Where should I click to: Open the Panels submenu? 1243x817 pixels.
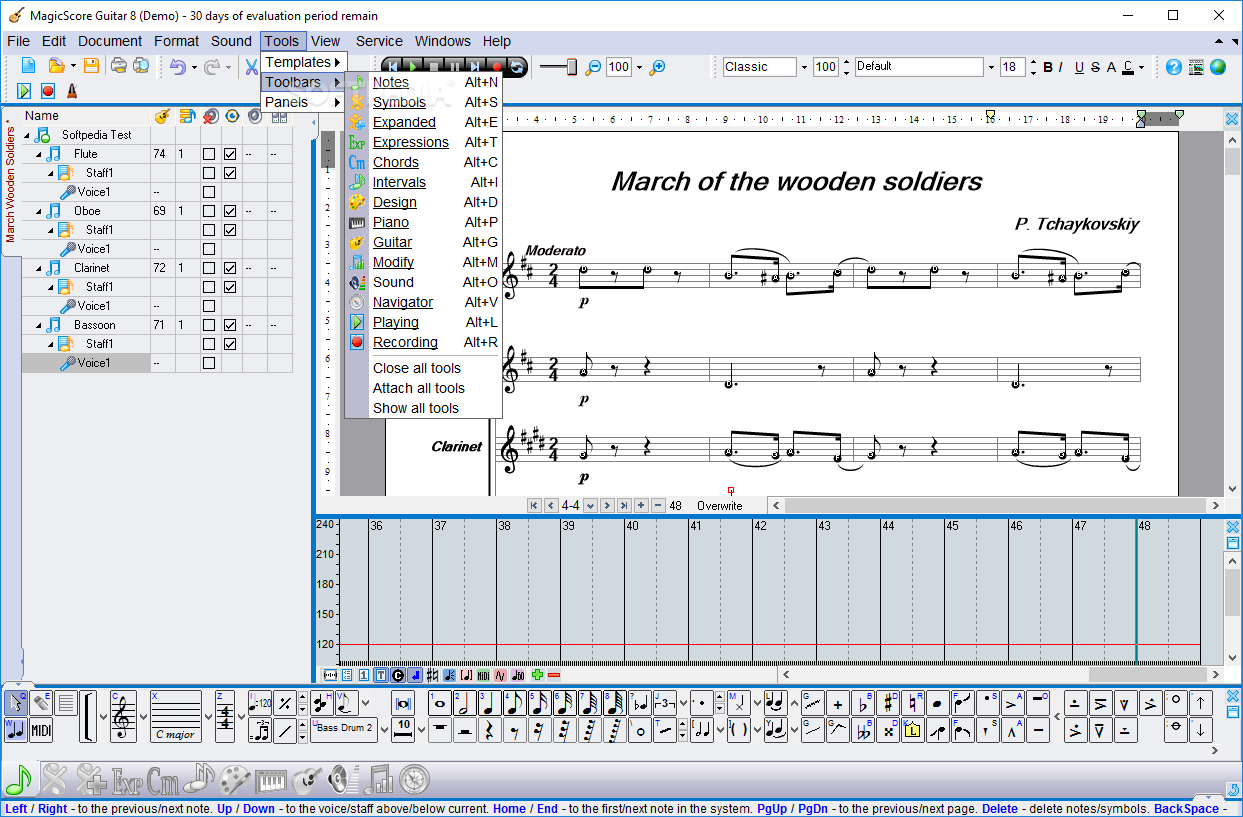(304, 102)
